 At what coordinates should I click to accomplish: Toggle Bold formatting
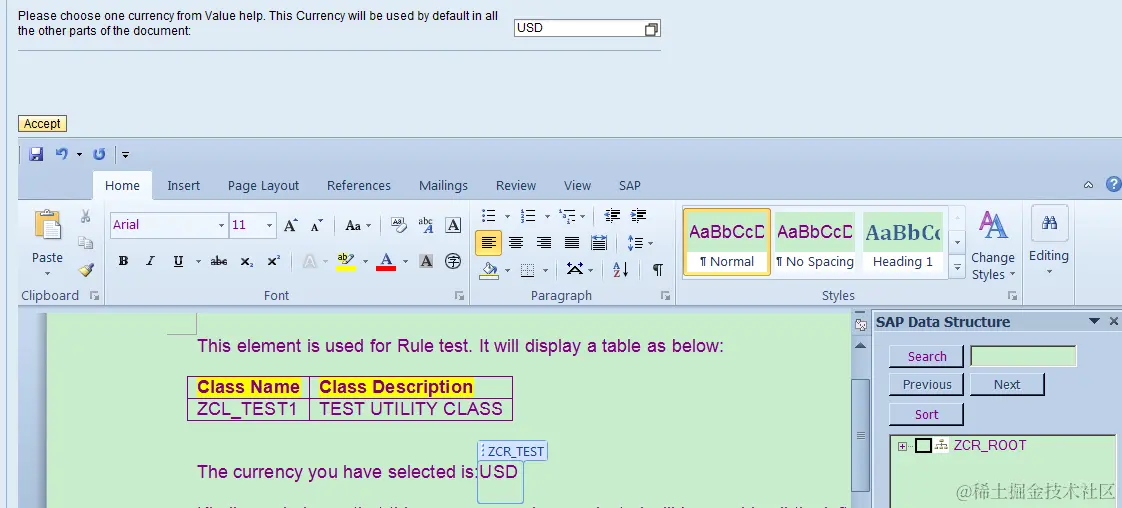point(123,261)
